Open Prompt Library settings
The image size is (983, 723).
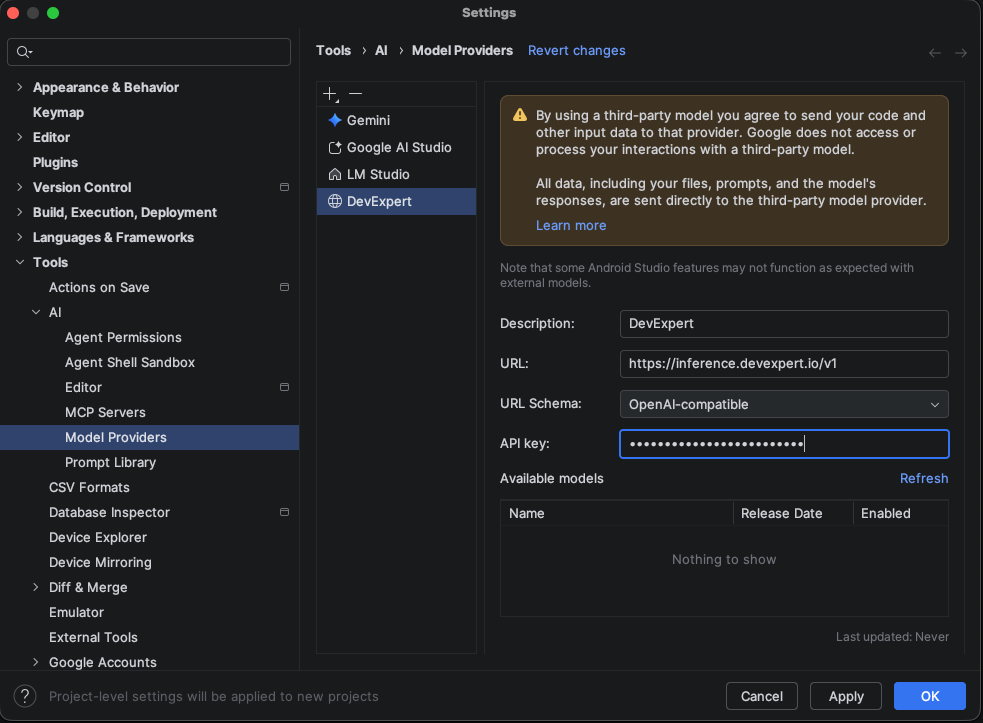(x=110, y=463)
